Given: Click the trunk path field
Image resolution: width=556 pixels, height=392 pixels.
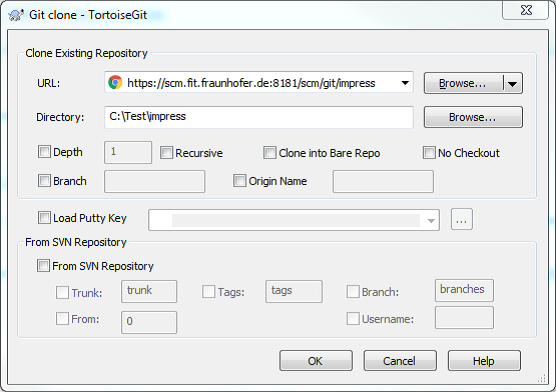Looking at the screenshot, I should (x=149, y=292).
